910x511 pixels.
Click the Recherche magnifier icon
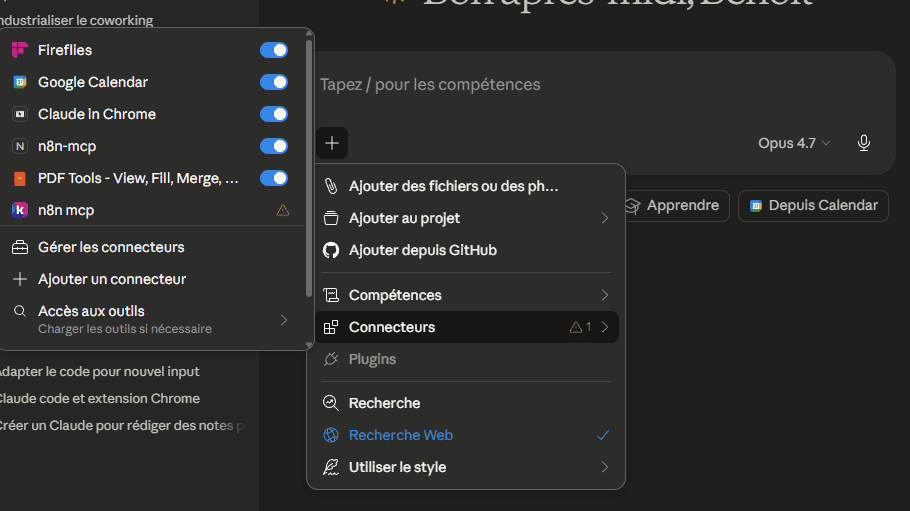pos(331,403)
